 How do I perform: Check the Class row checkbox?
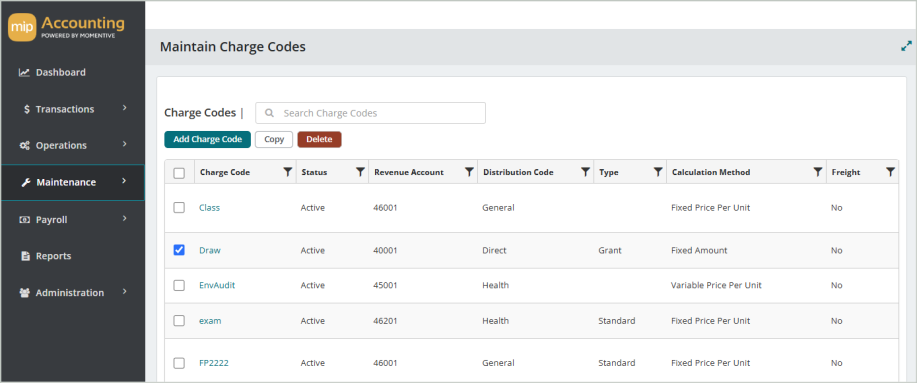pyautogui.click(x=180, y=208)
